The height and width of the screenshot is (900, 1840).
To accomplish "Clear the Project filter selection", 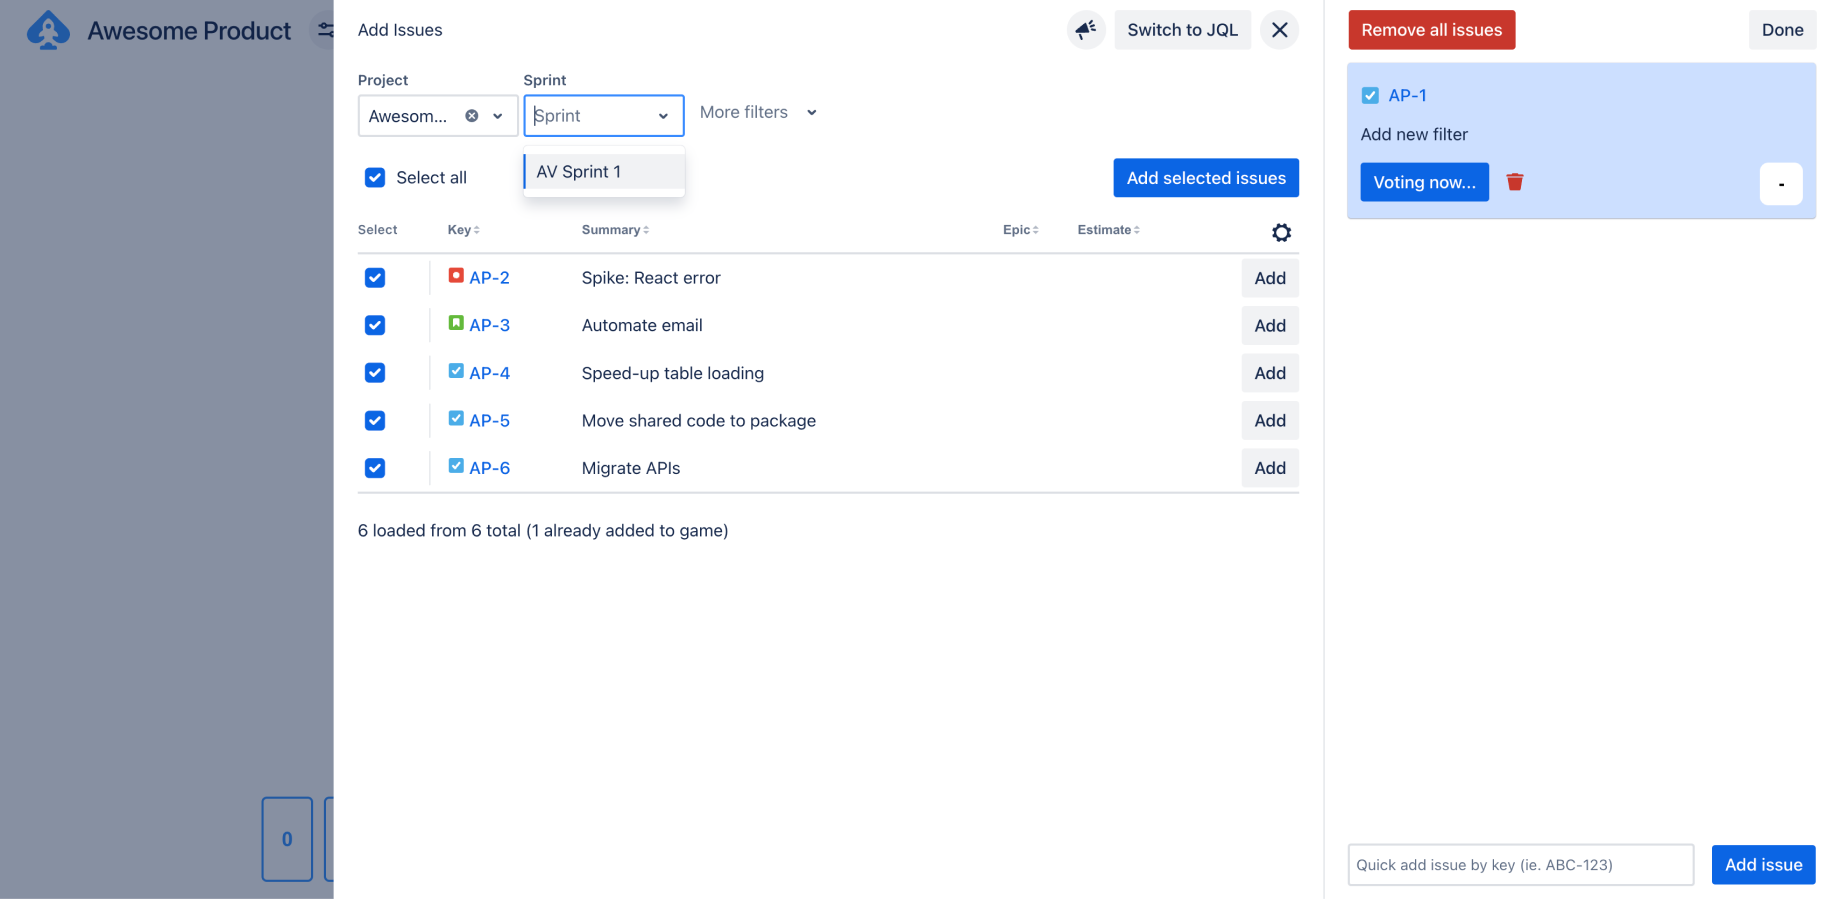I will pos(472,116).
